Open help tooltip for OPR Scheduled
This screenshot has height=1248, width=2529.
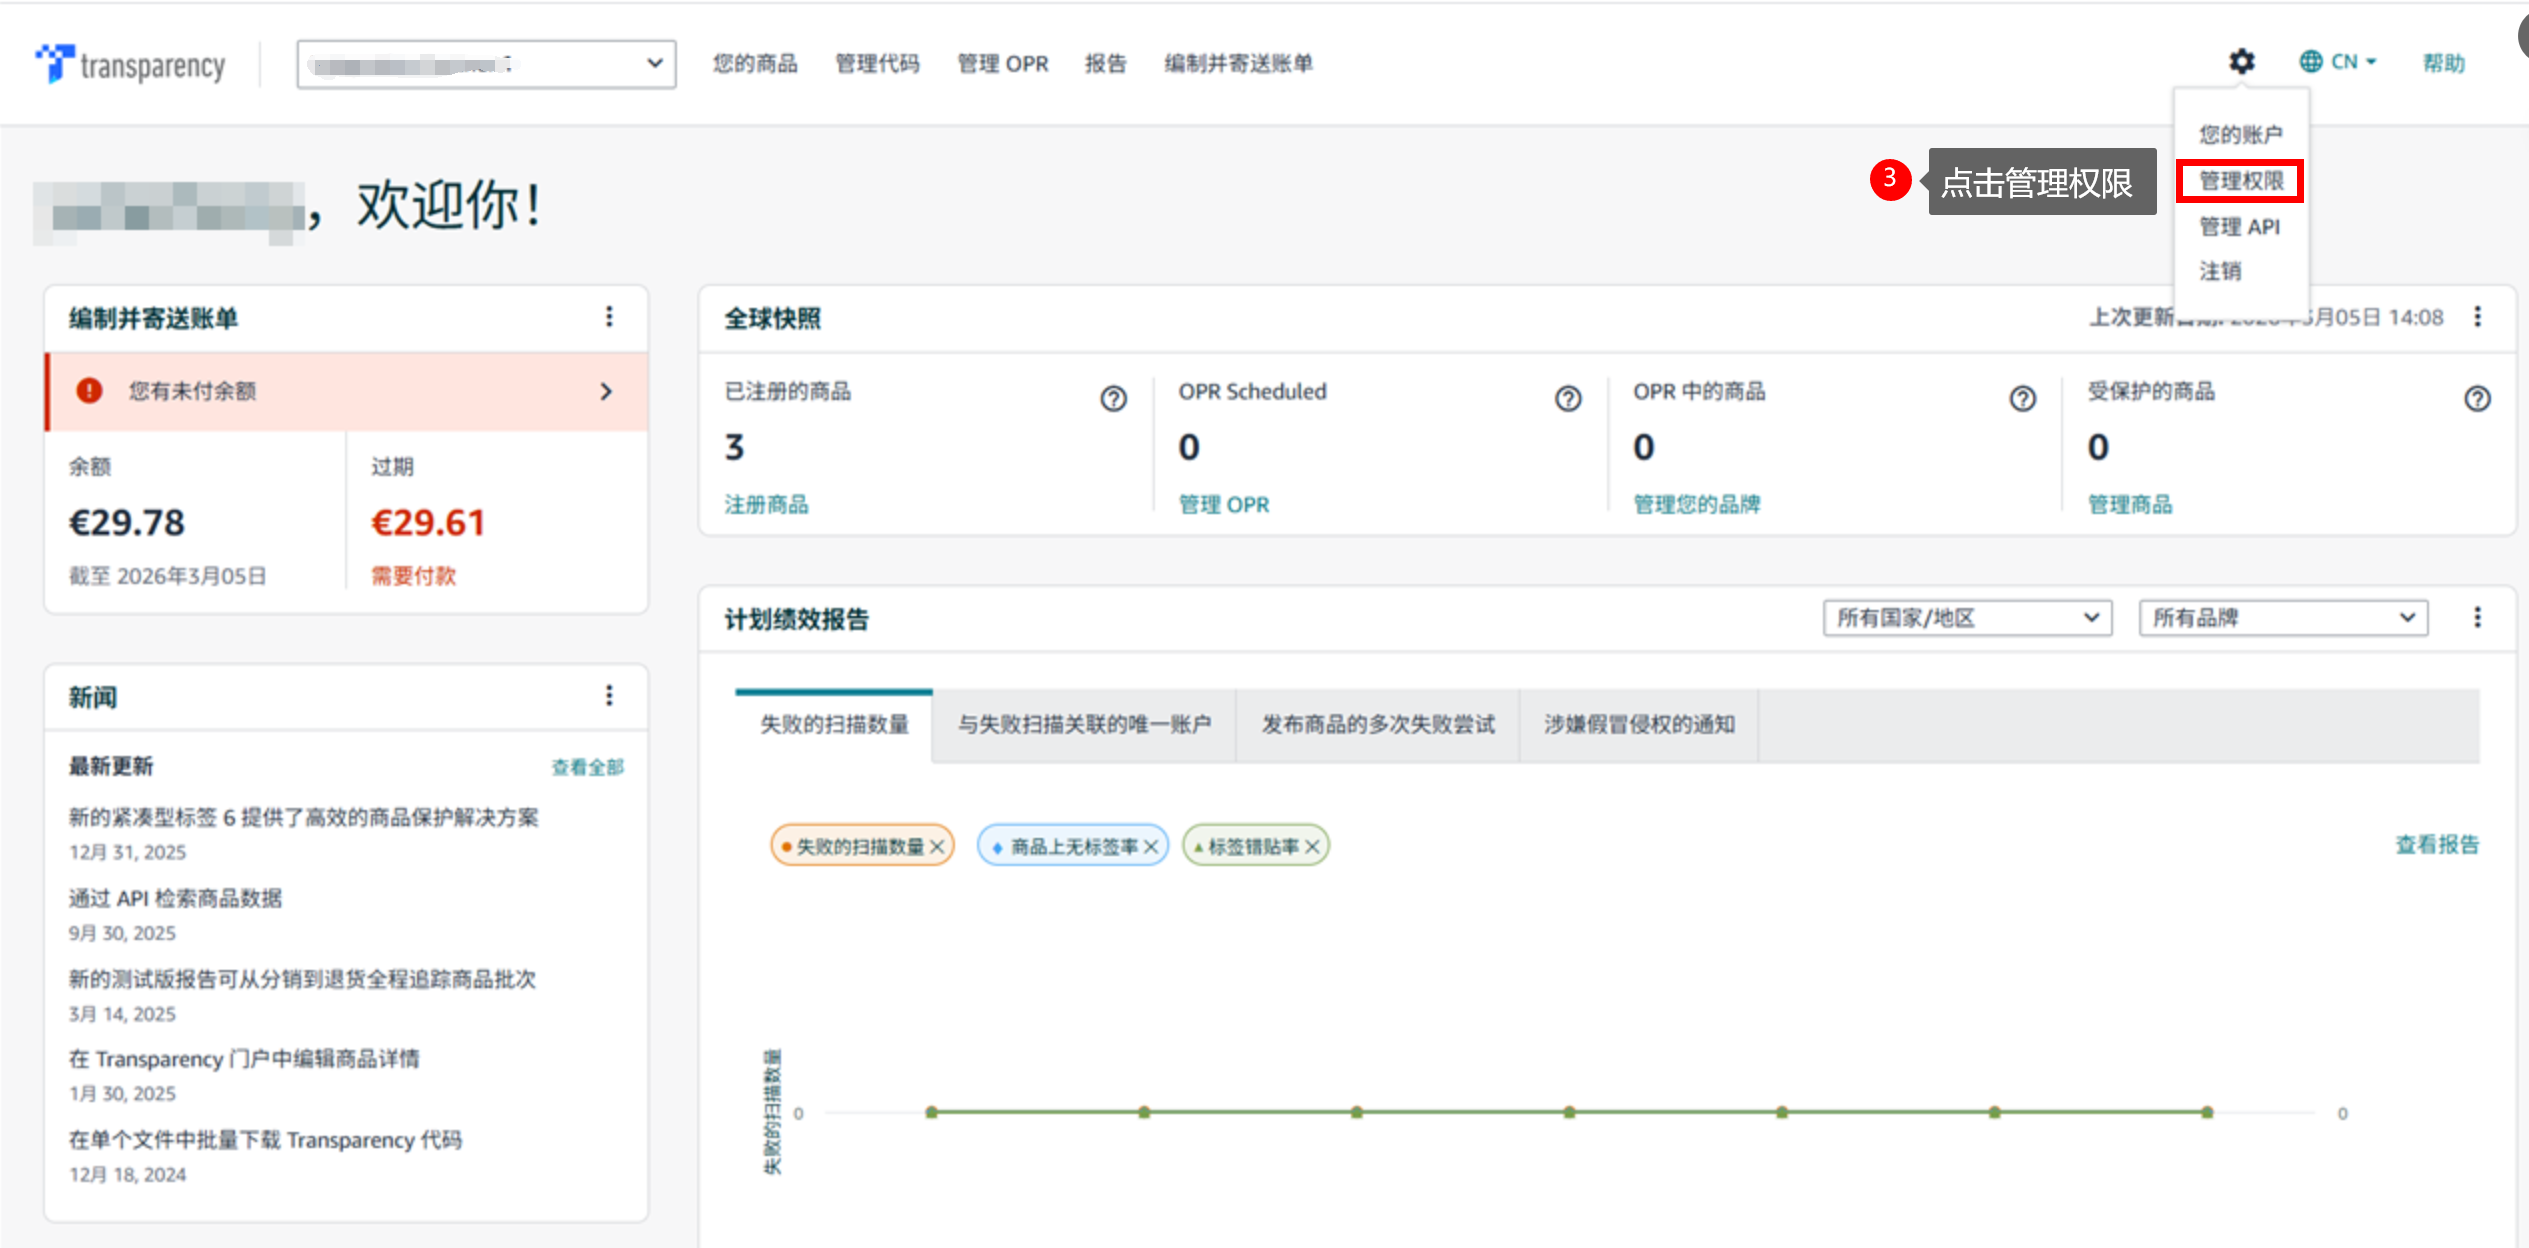[x=1567, y=399]
